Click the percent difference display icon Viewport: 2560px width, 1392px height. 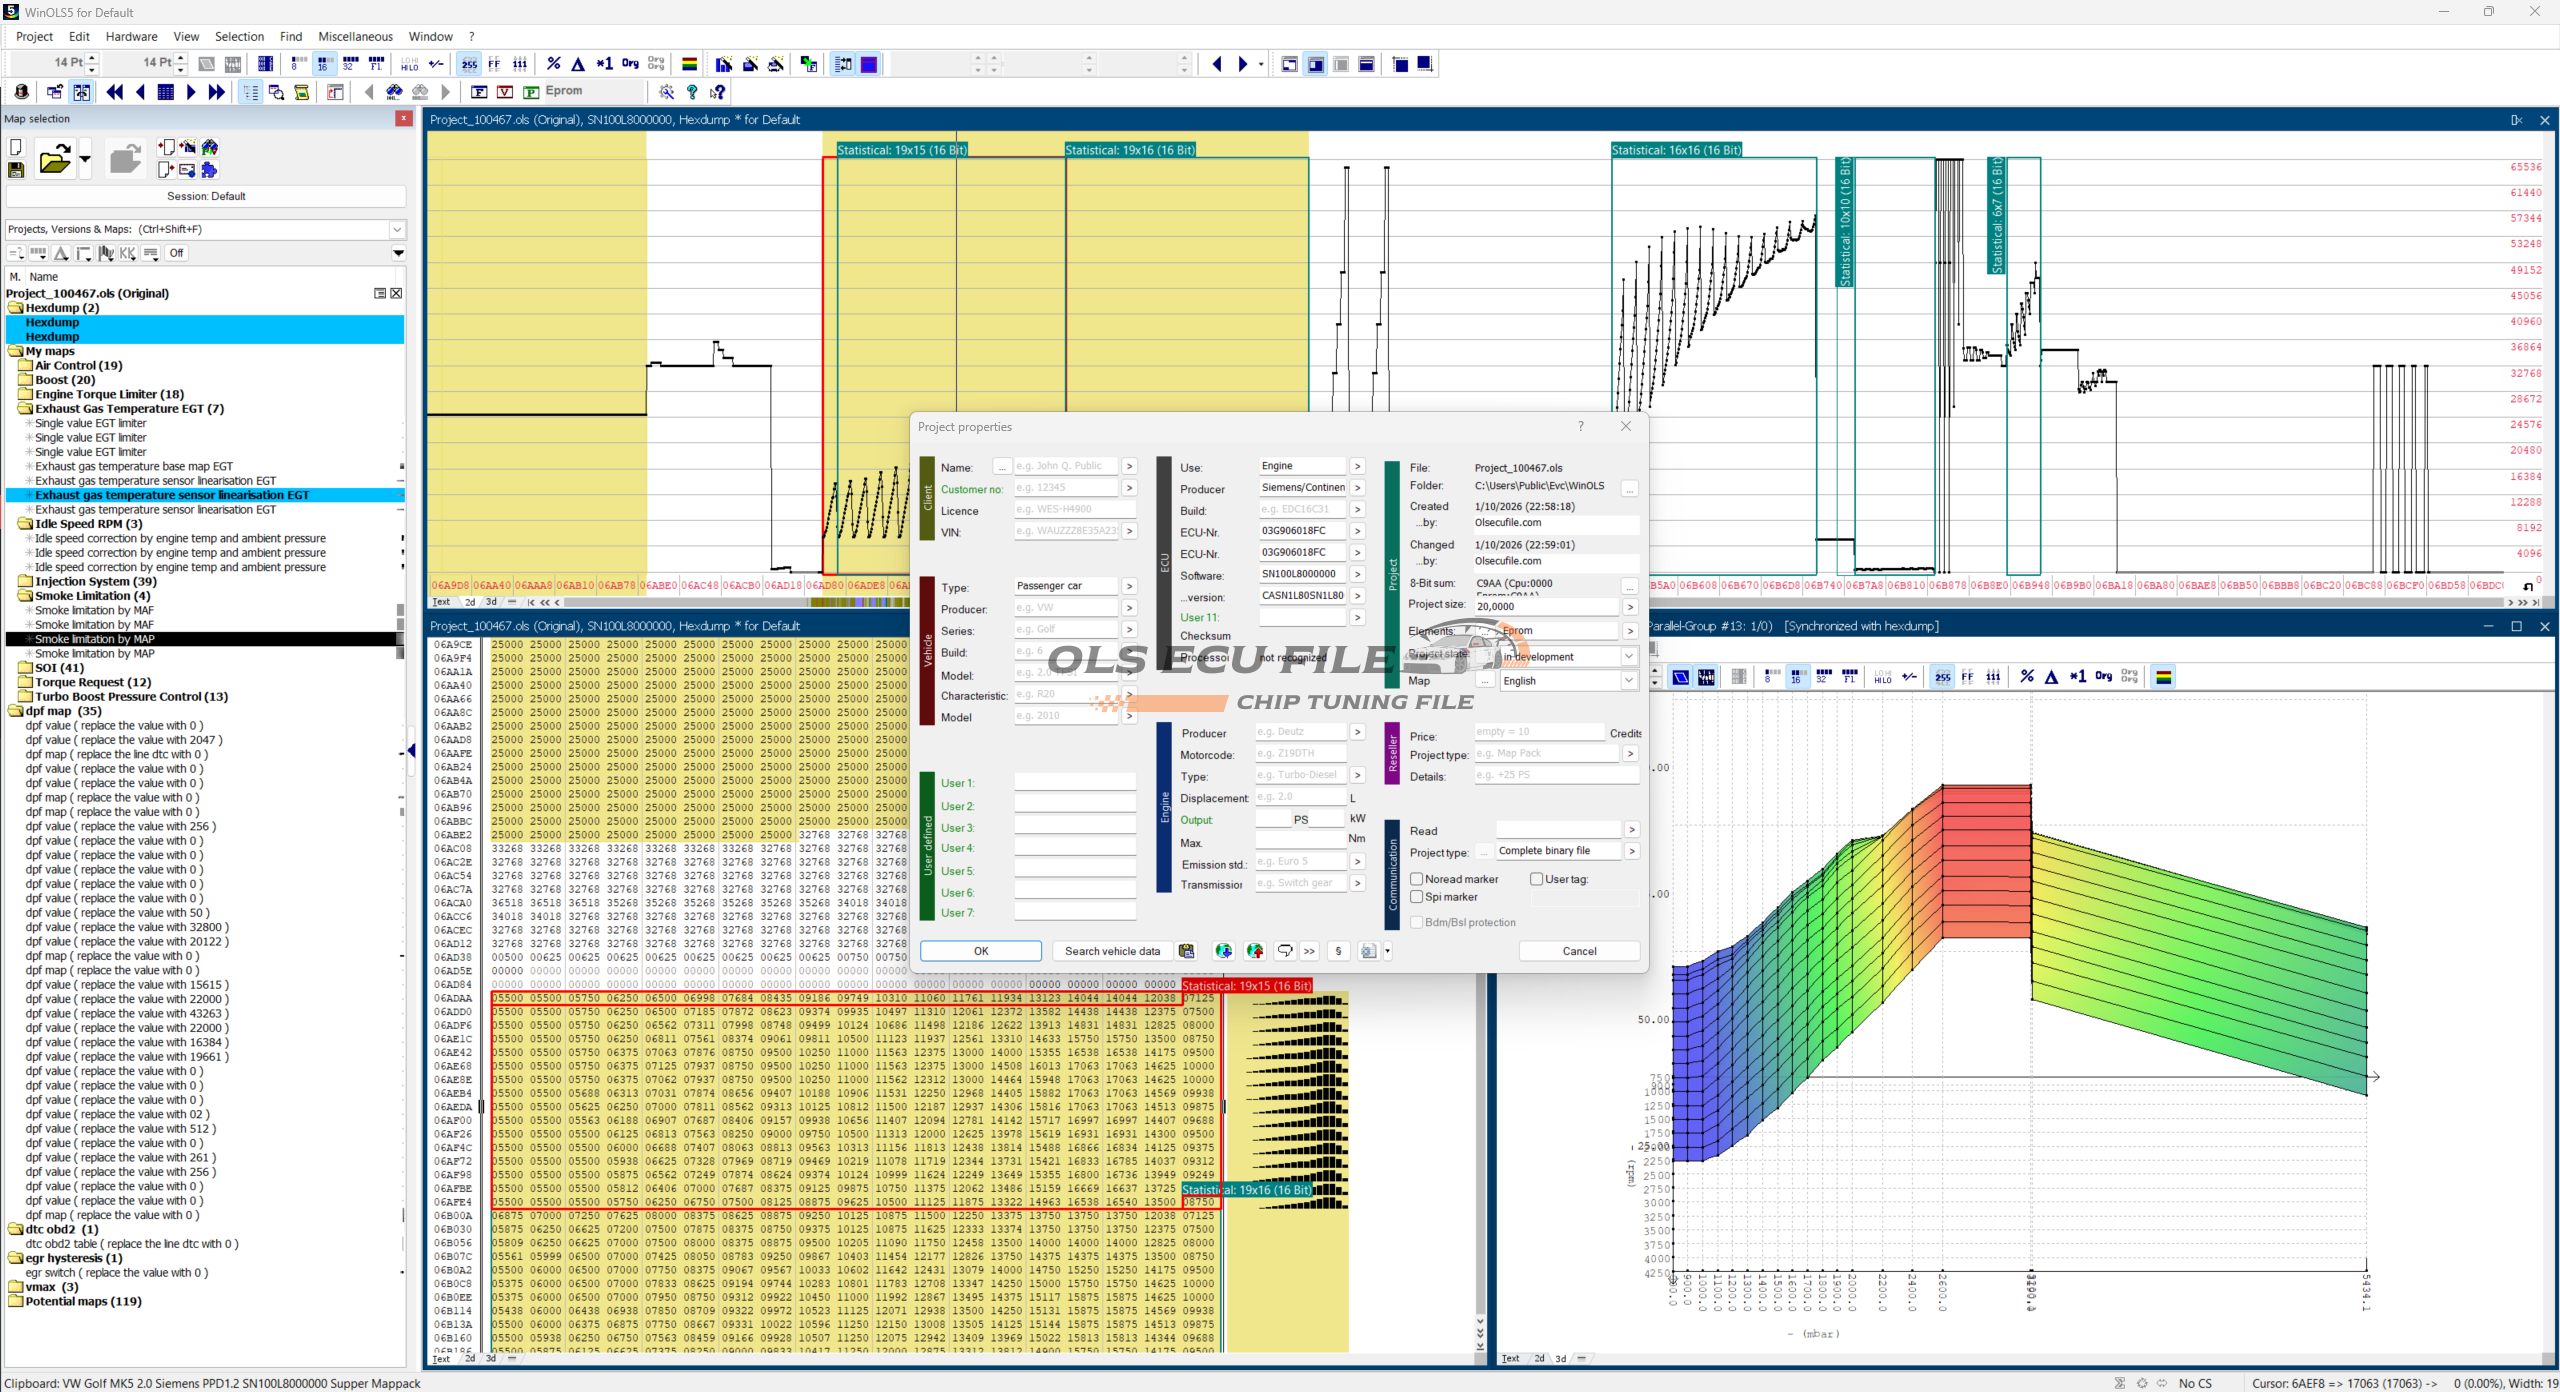tap(553, 64)
